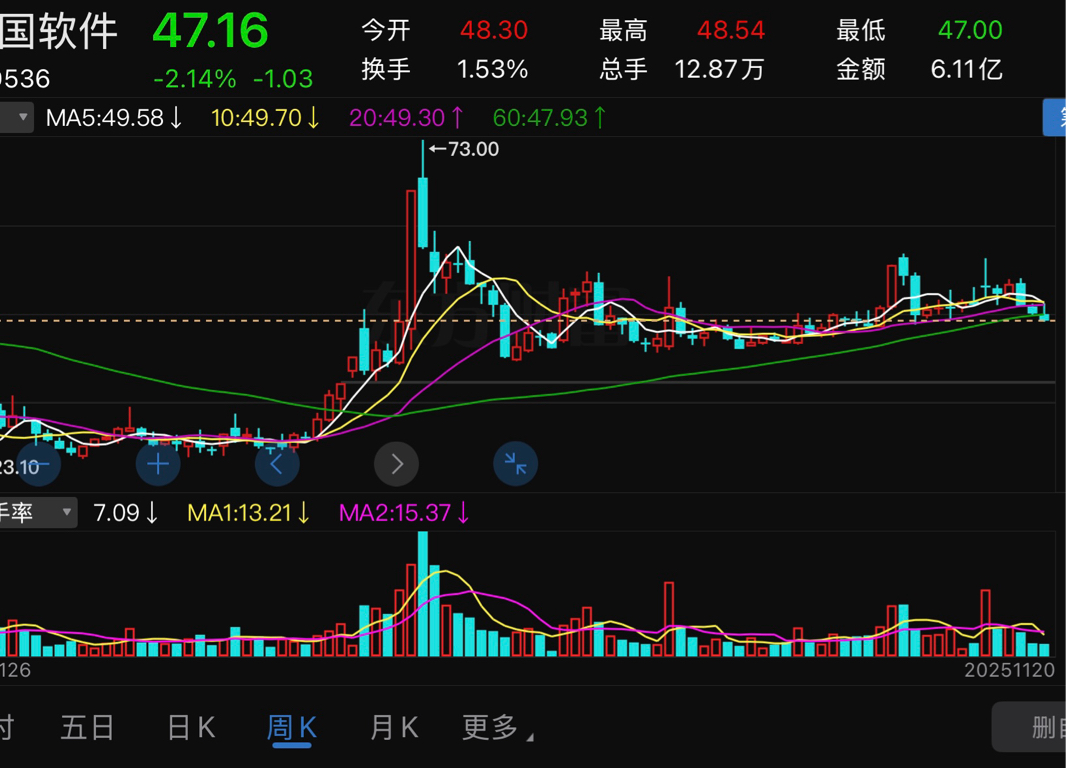Image resolution: width=1066 pixels, height=769 pixels.
Task: Open the moving average type dropdown
Action: click(x=16, y=118)
